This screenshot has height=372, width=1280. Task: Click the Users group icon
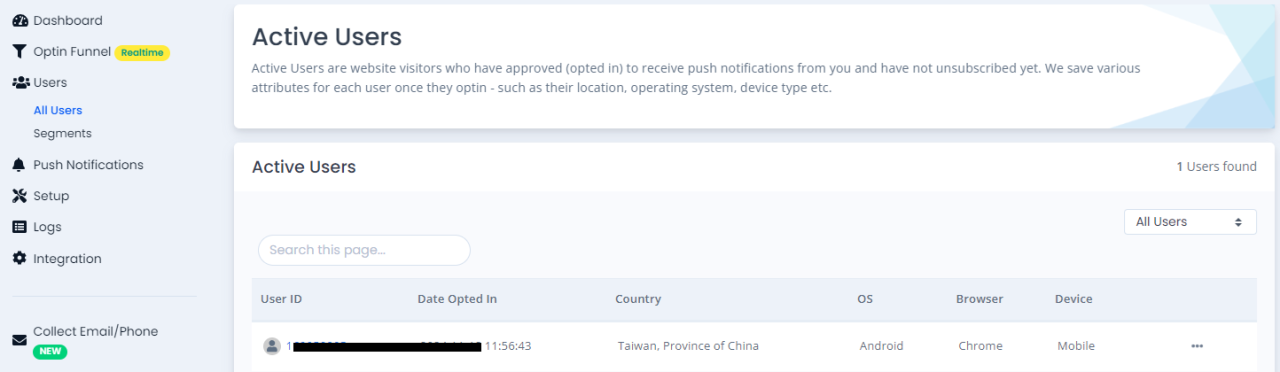click(x=19, y=83)
